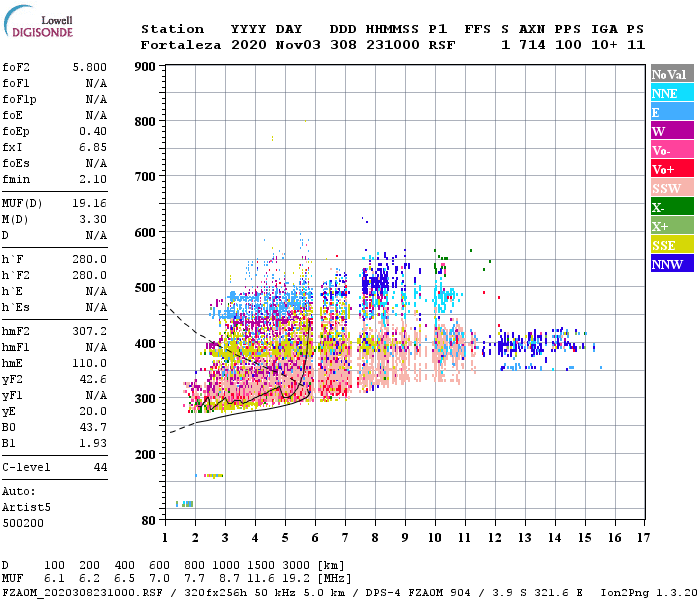Screen dimensions: 700x600
Task: Click the hmF1 label
Action: [16, 347]
